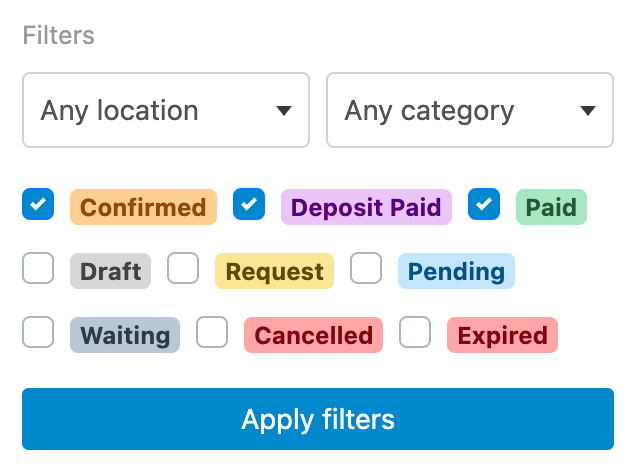The height and width of the screenshot is (476, 636).
Task: Open the Any location dropdown
Action: [x=166, y=110]
